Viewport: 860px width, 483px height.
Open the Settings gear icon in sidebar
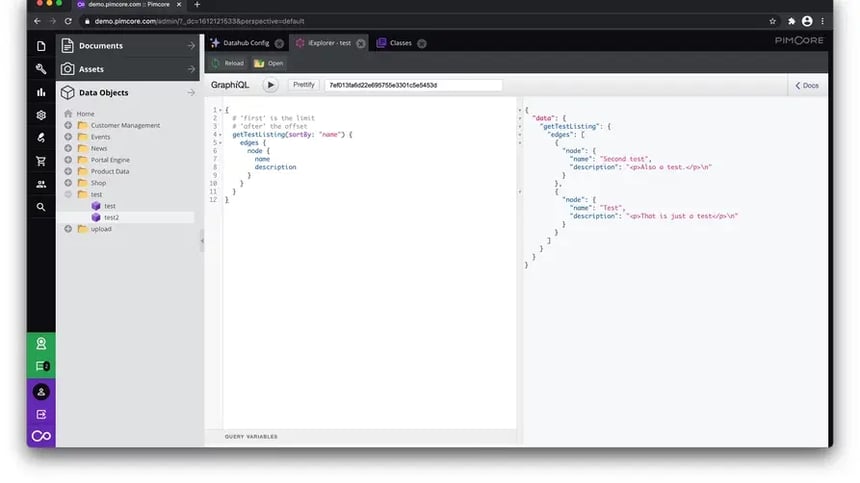click(x=41, y=115)
